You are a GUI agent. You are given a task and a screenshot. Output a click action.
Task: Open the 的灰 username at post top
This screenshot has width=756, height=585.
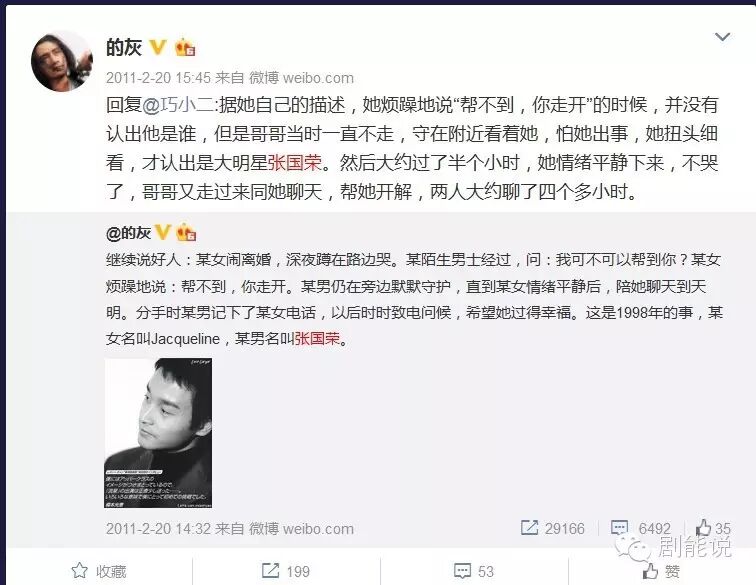coord(124,47)
